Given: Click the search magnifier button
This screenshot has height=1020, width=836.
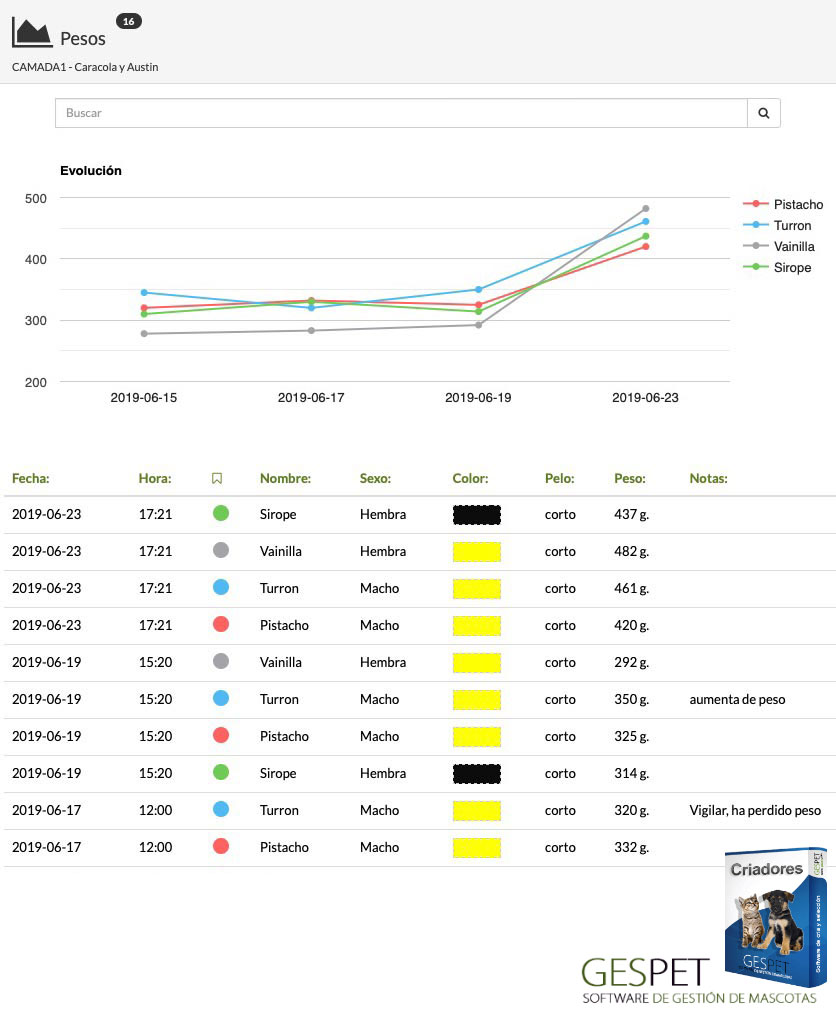Looking at the screenshot, I should (x=764, y=113).
